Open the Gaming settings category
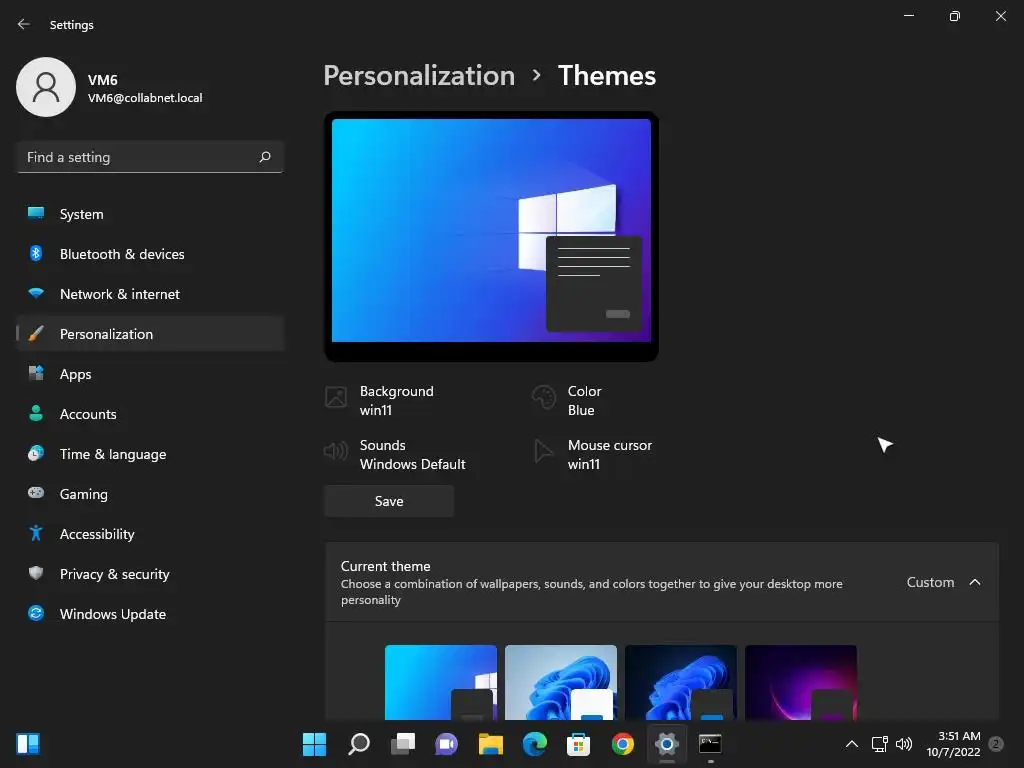This screenshot has width=1024, height=768. [x=150, y=494]
